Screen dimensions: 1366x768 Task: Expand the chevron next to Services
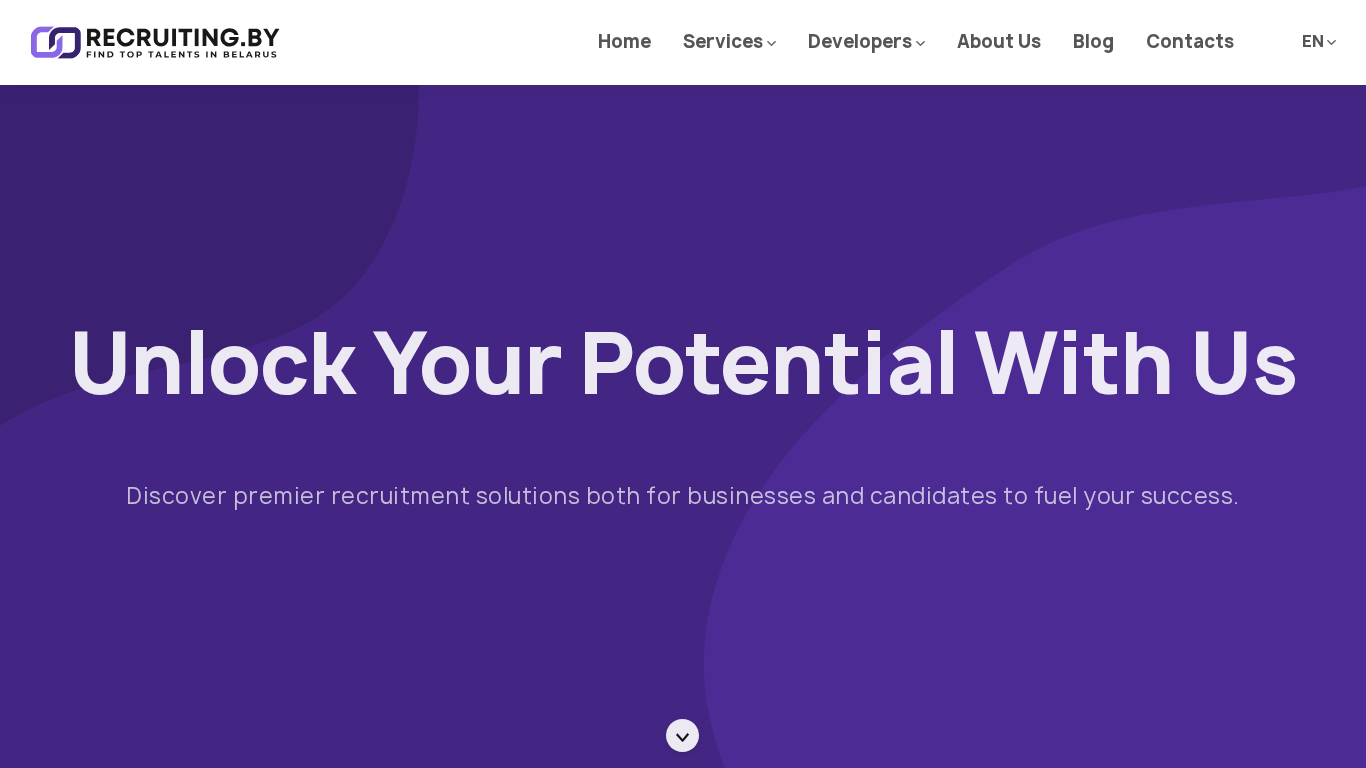(x=772, y=43)
